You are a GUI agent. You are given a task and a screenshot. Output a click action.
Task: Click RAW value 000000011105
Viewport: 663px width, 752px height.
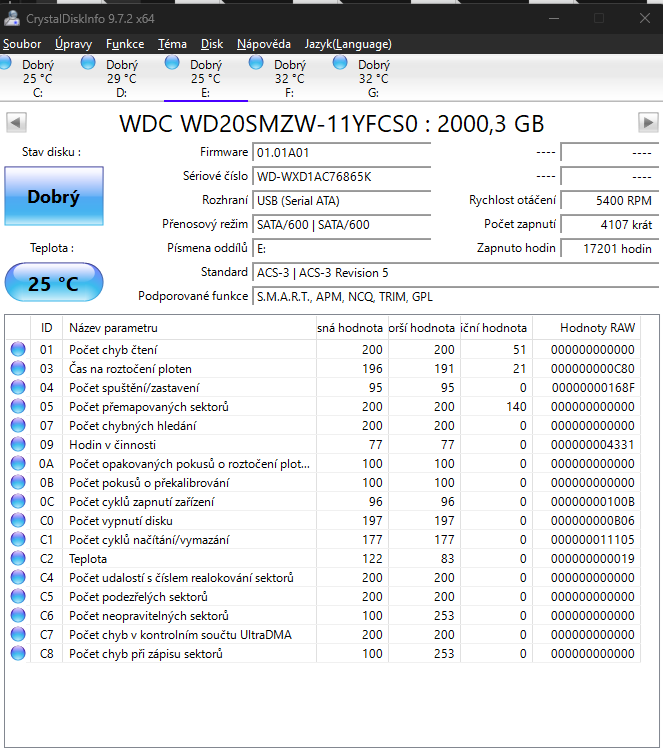click(x=592, y=540)
